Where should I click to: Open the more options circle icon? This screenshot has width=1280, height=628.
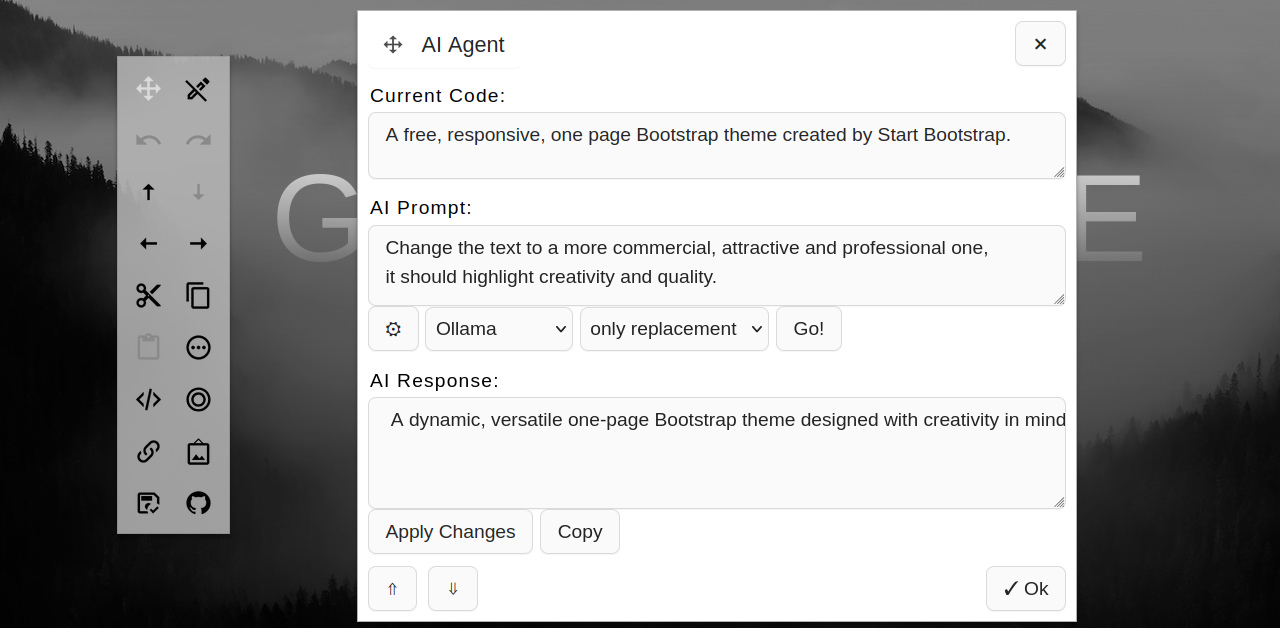click(x=198, y=347)
